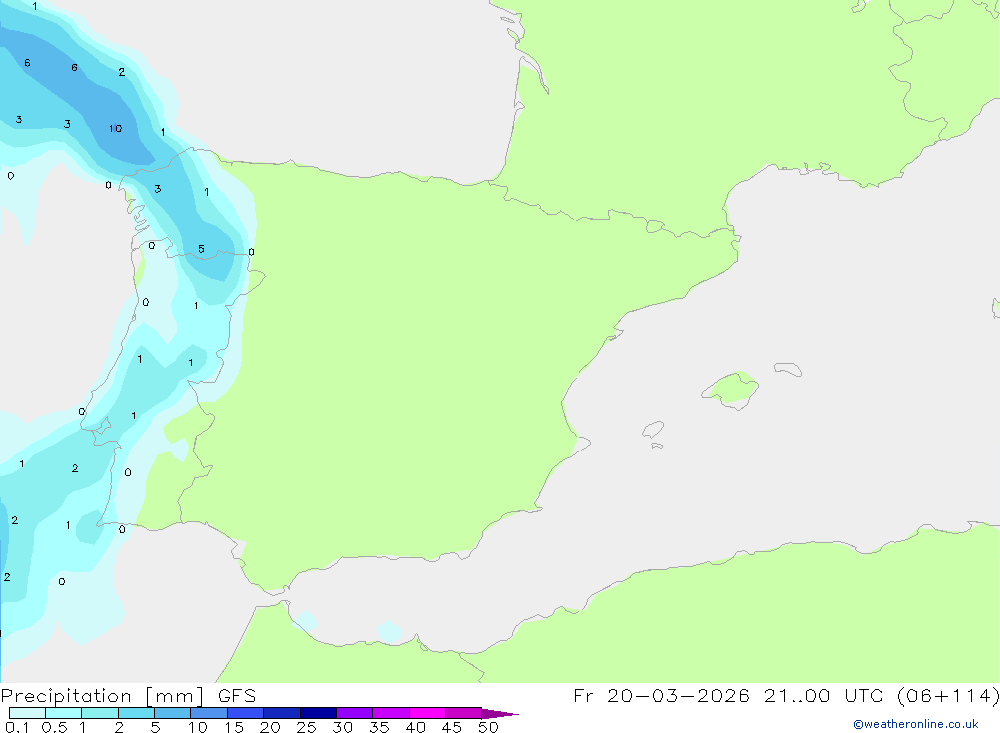Click the '10' precipitation value on the map

pos(115,129)
